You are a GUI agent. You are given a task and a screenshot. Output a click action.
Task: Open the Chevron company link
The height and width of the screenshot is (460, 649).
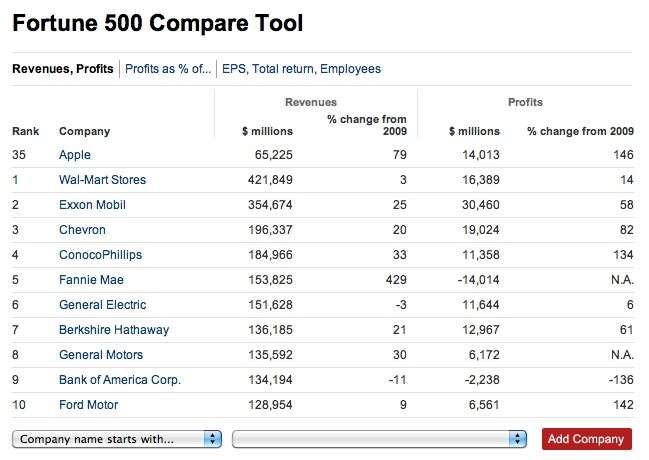(82, 230)
